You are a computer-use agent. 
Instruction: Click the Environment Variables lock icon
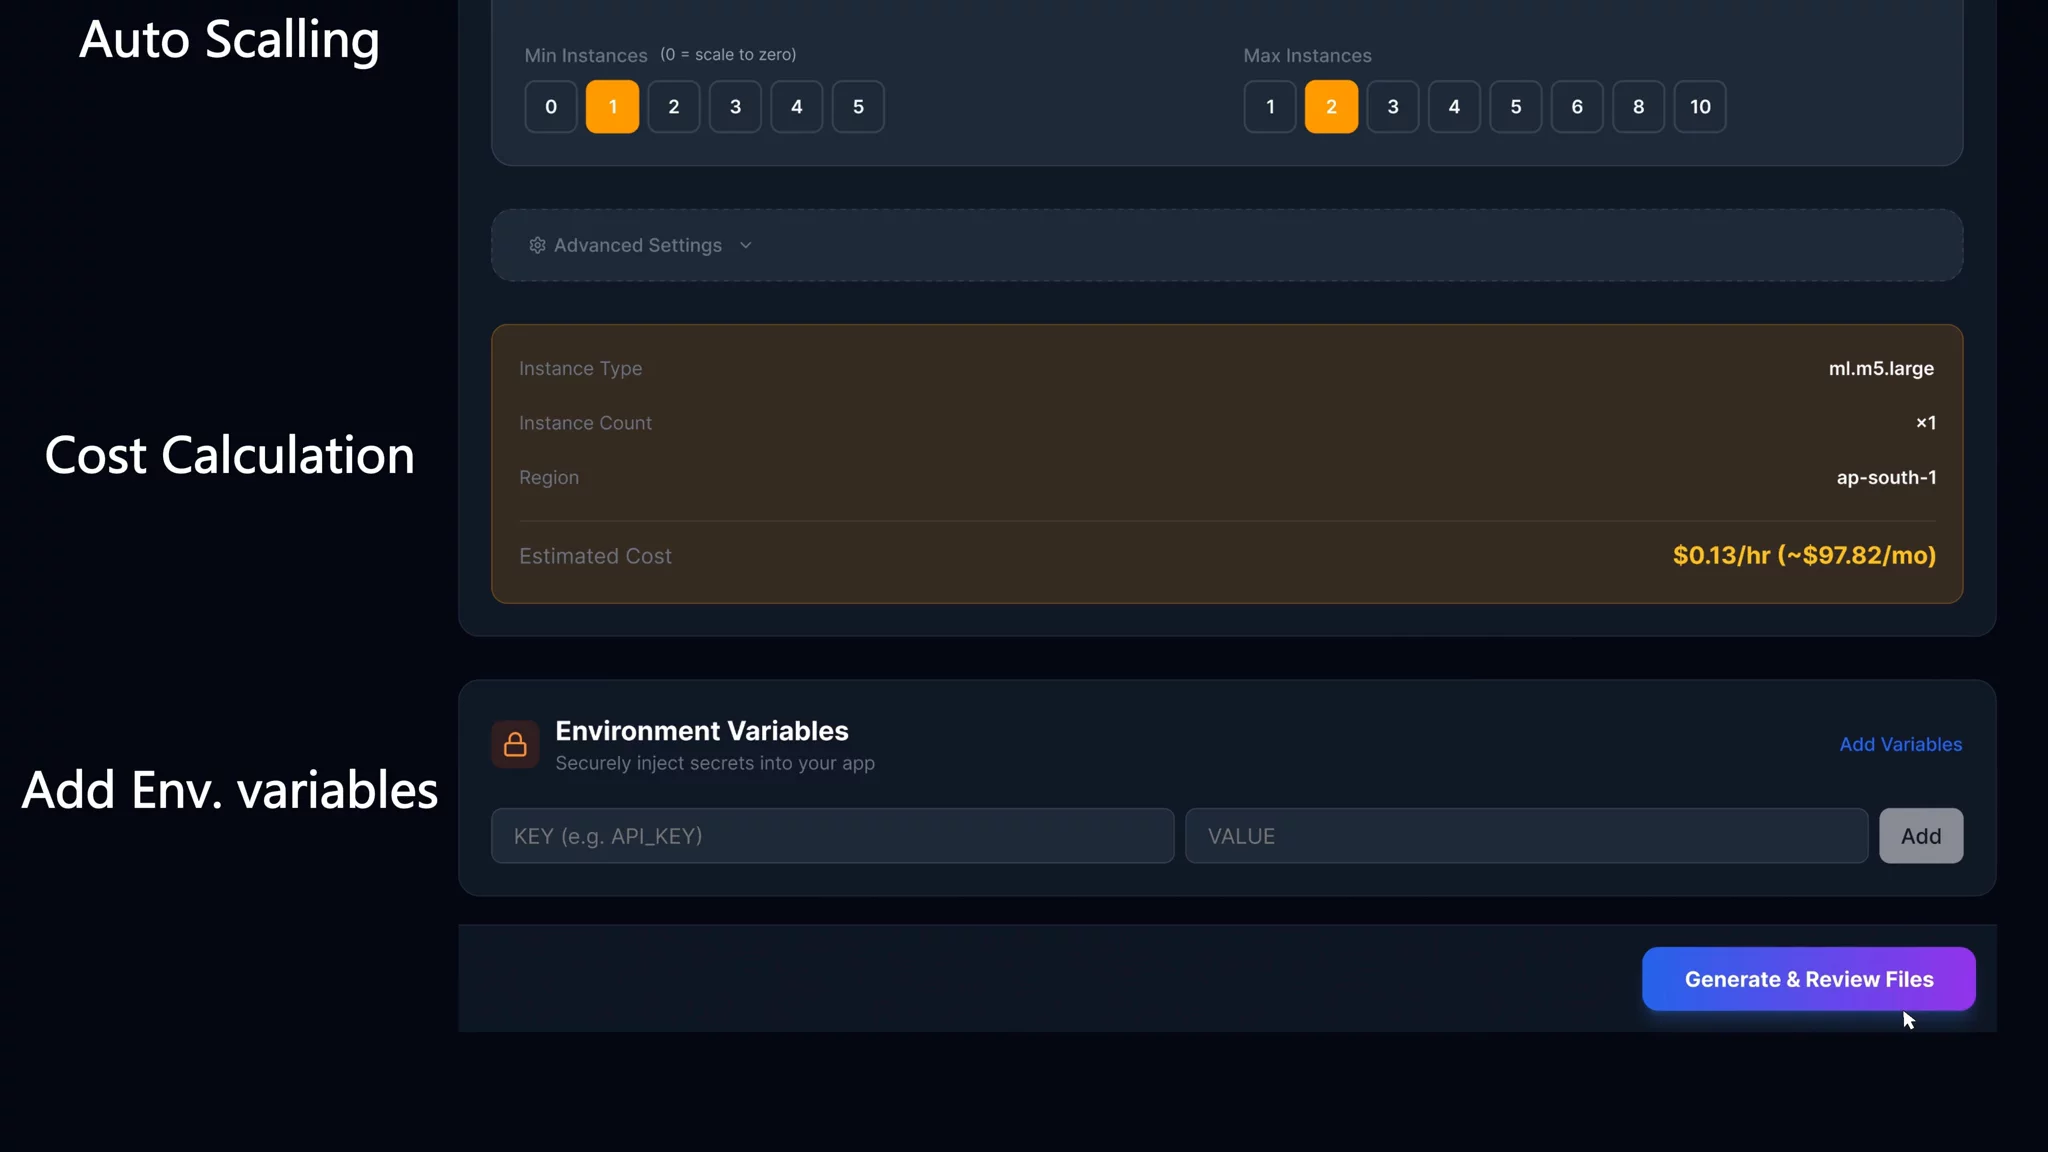515,744
